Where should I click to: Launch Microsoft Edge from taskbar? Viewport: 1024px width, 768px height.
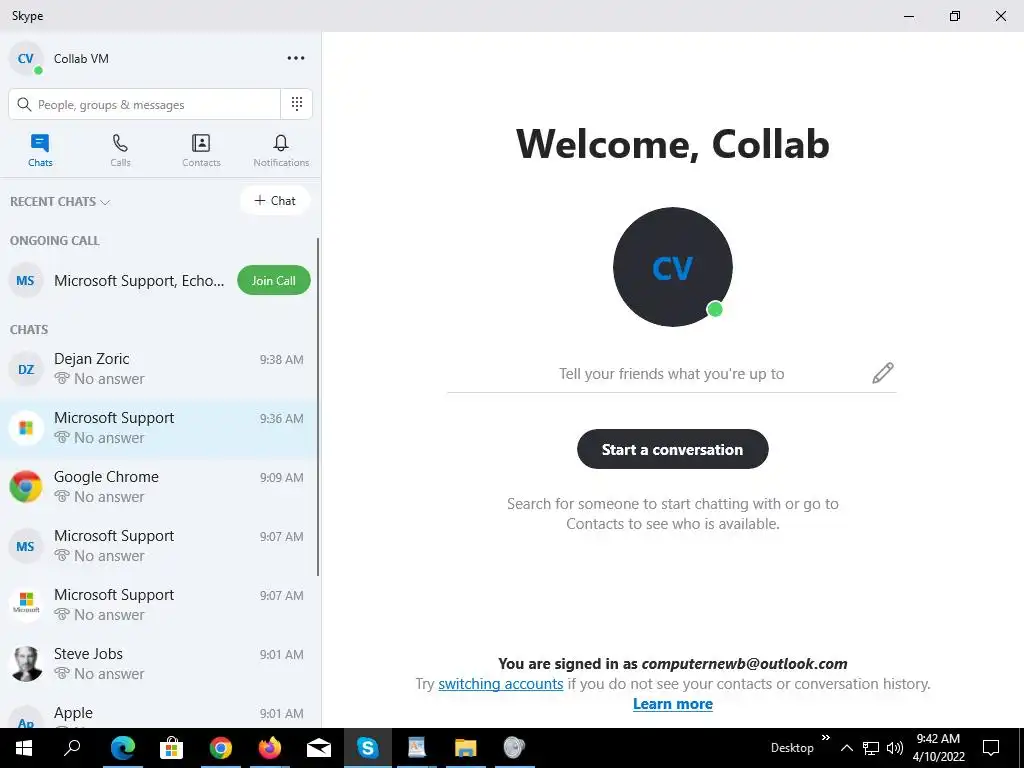122,748
